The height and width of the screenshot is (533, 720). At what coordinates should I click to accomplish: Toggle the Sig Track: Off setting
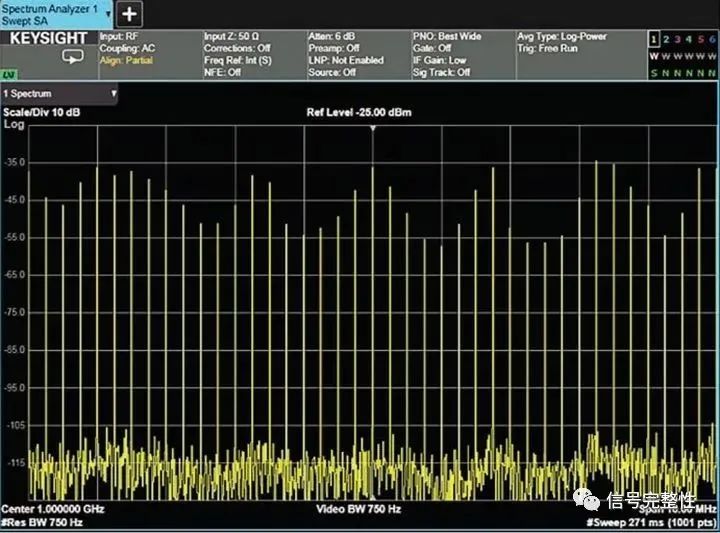441,72
